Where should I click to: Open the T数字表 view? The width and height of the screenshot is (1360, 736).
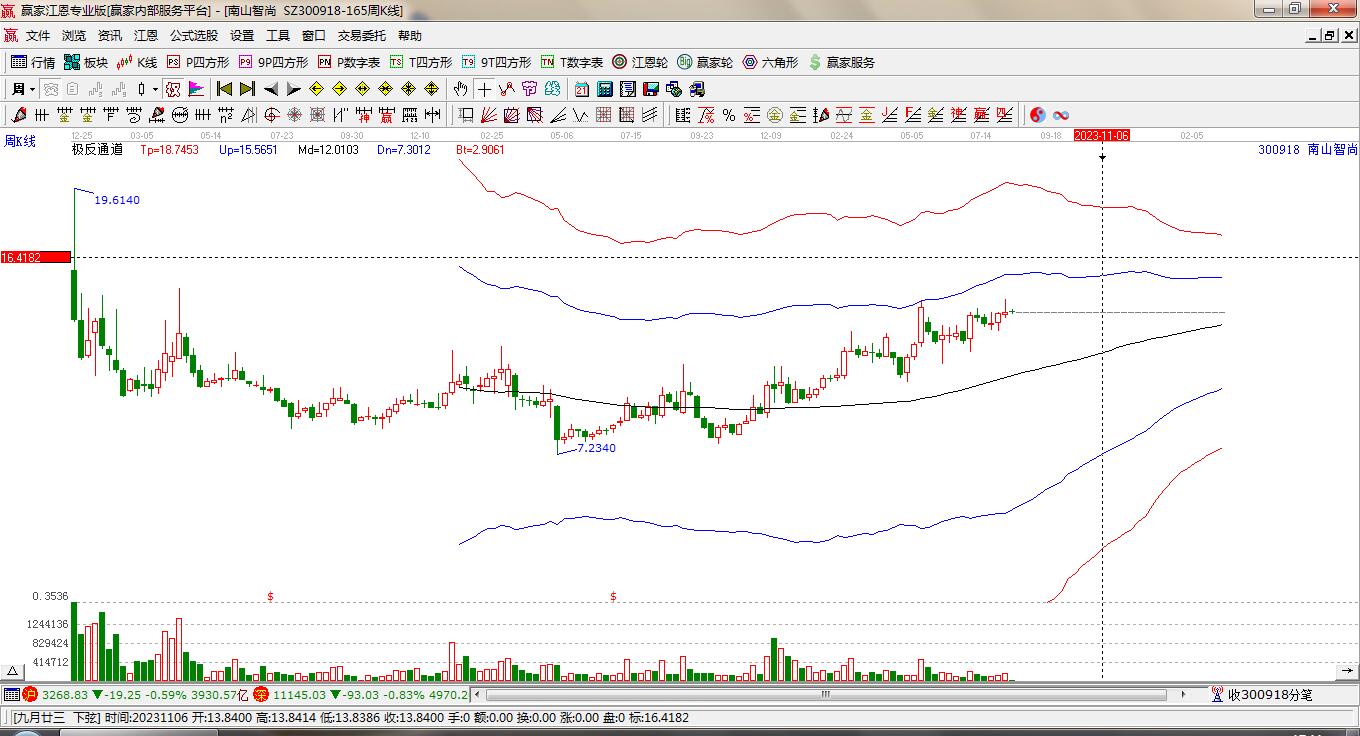572,62
